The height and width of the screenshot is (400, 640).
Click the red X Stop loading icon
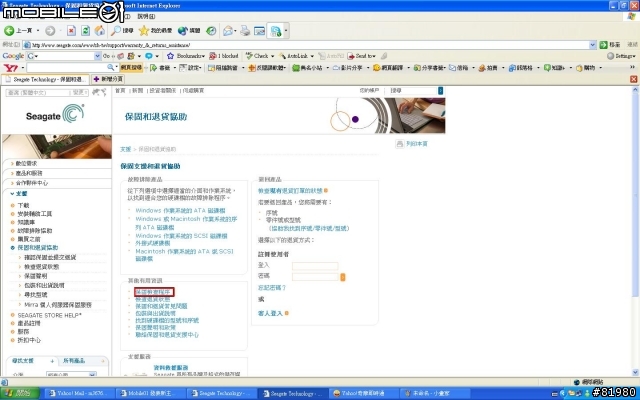[71, 31]
